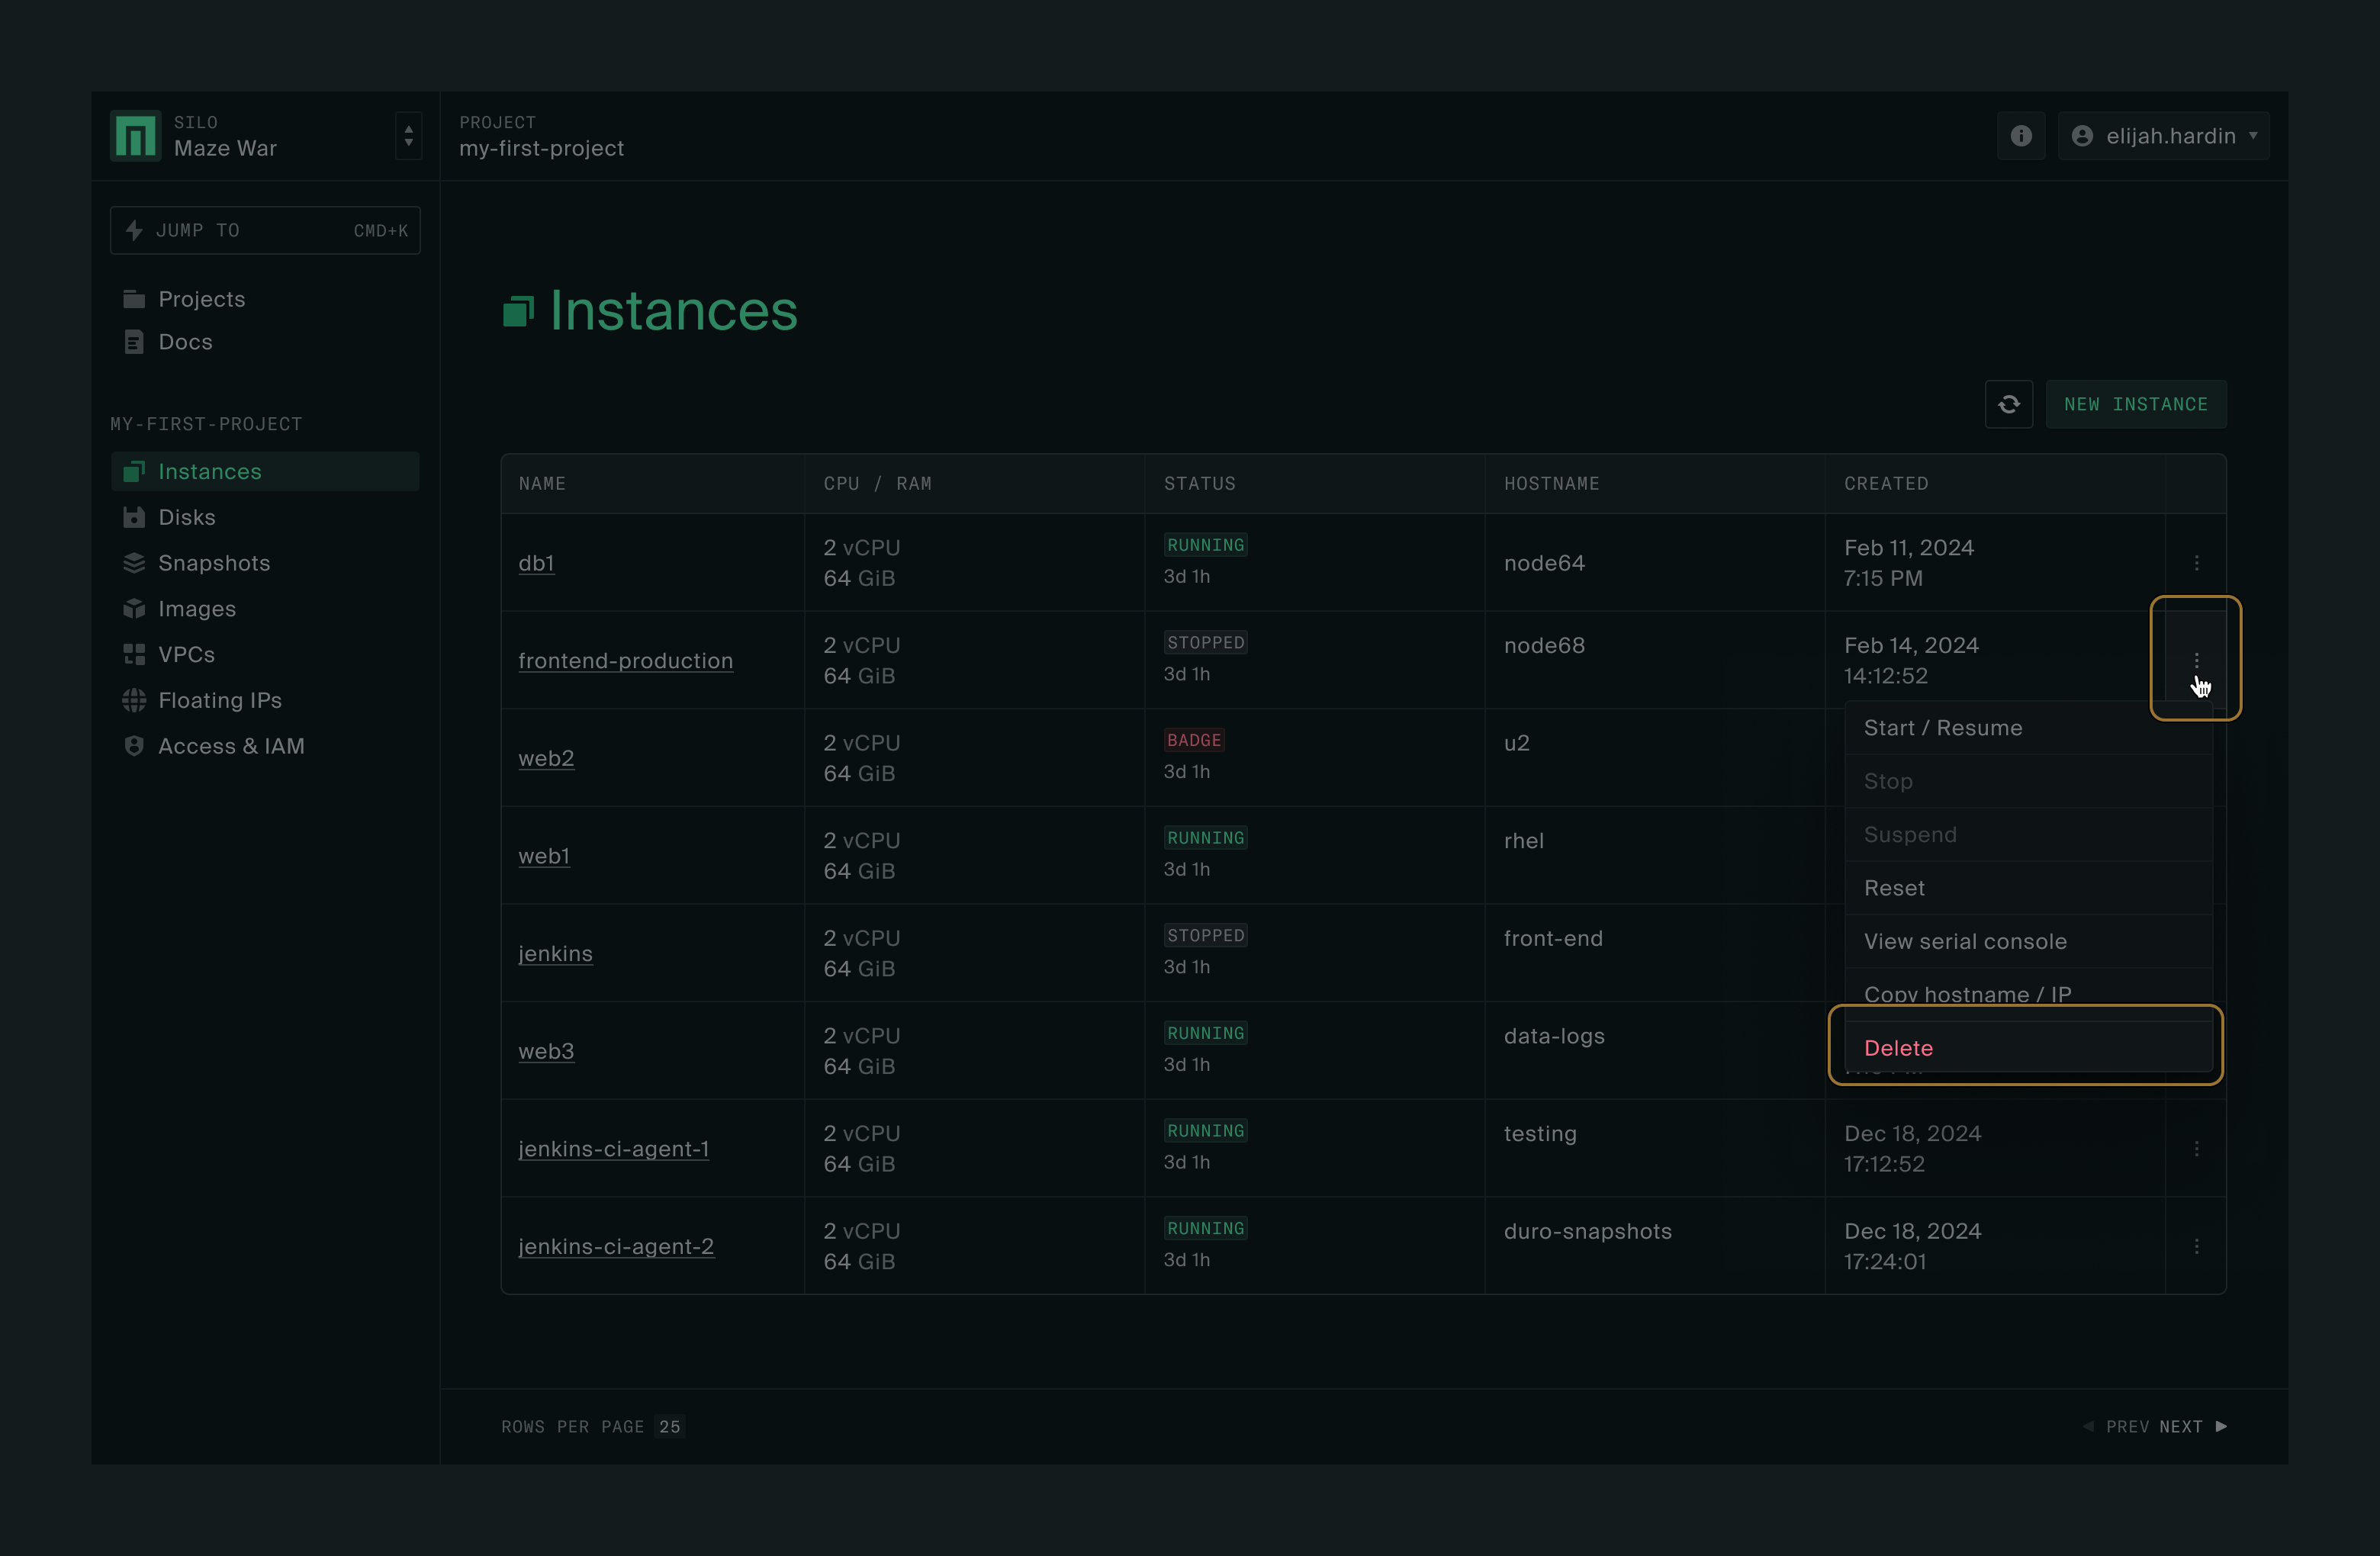Open the frontend-production instance link
The image size is (2380, 1556).
point(625,660)
